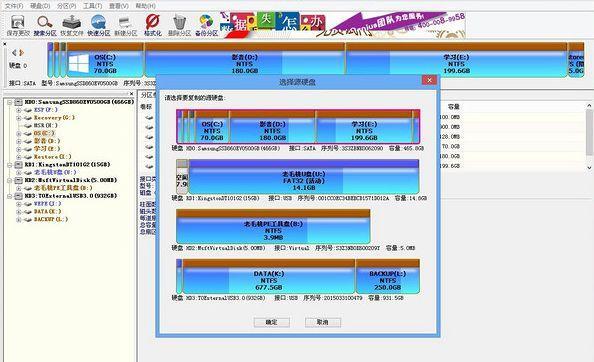Click the drive icon beside ESP(F:) in tree
Viewport: 594px width, 362px height.
pos(28,110)
